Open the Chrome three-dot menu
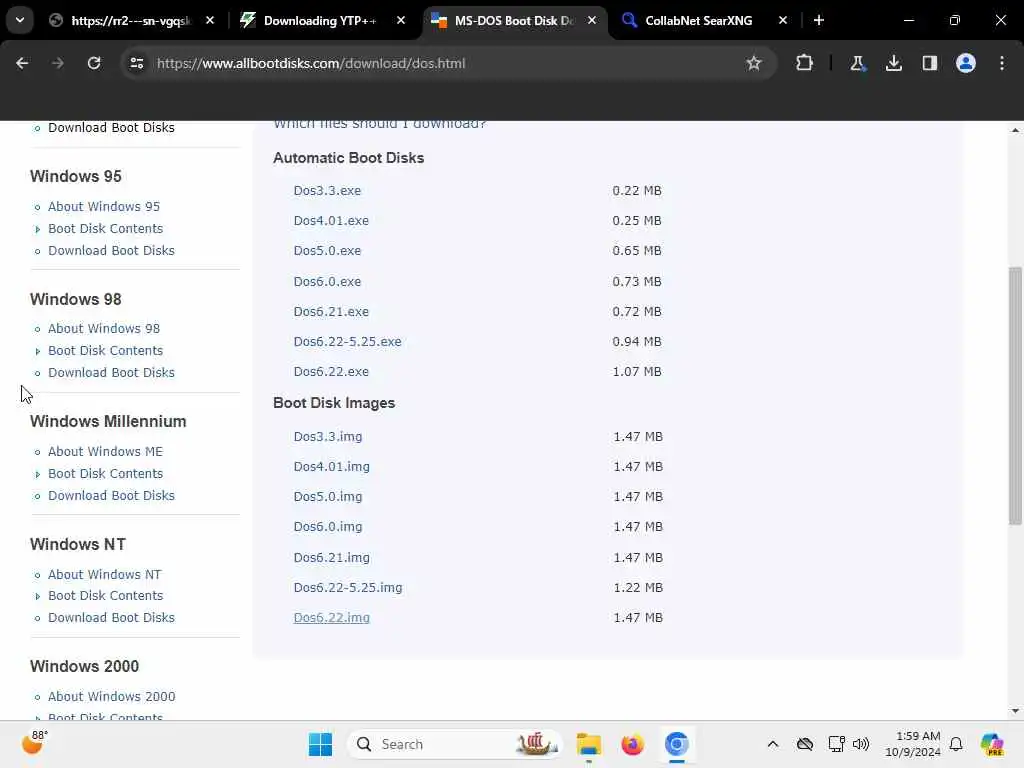 click(1002, 63)
